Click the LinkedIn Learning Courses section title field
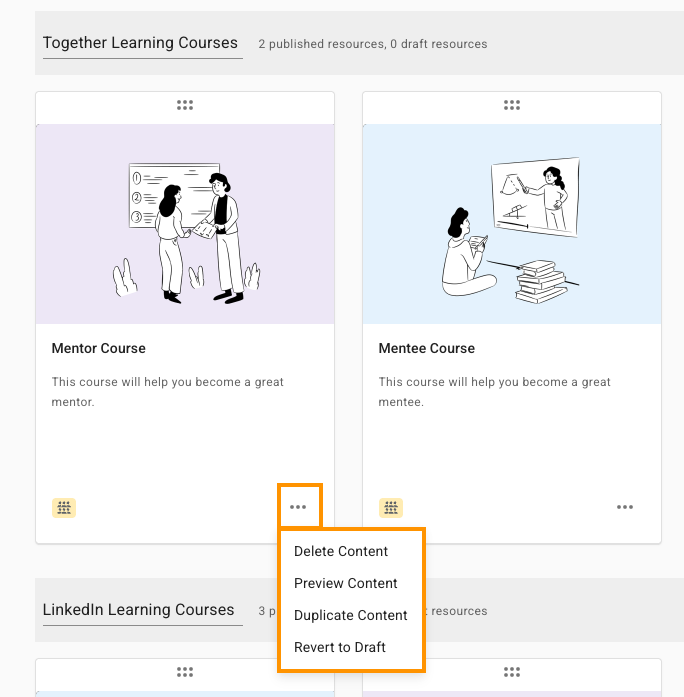The height and width of the screenshot is (697, 684). click(x=139, y=610)
